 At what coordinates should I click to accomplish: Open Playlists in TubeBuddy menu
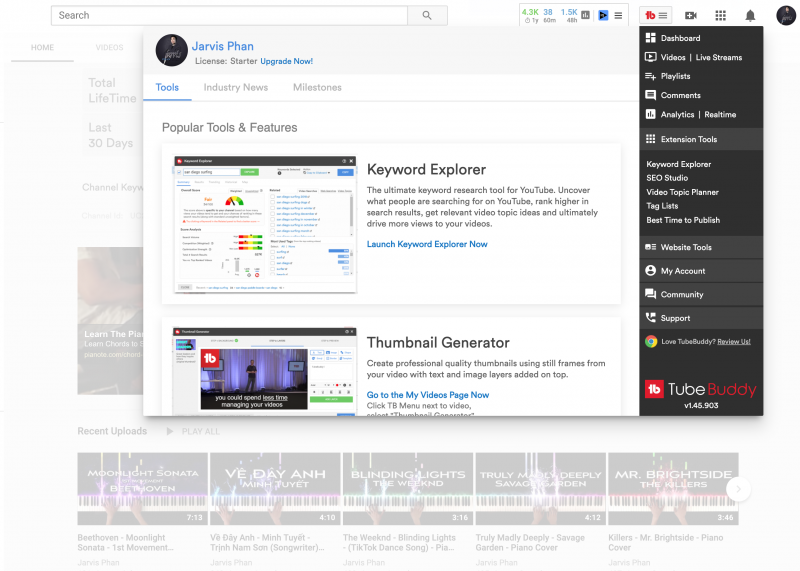[675, 76]
